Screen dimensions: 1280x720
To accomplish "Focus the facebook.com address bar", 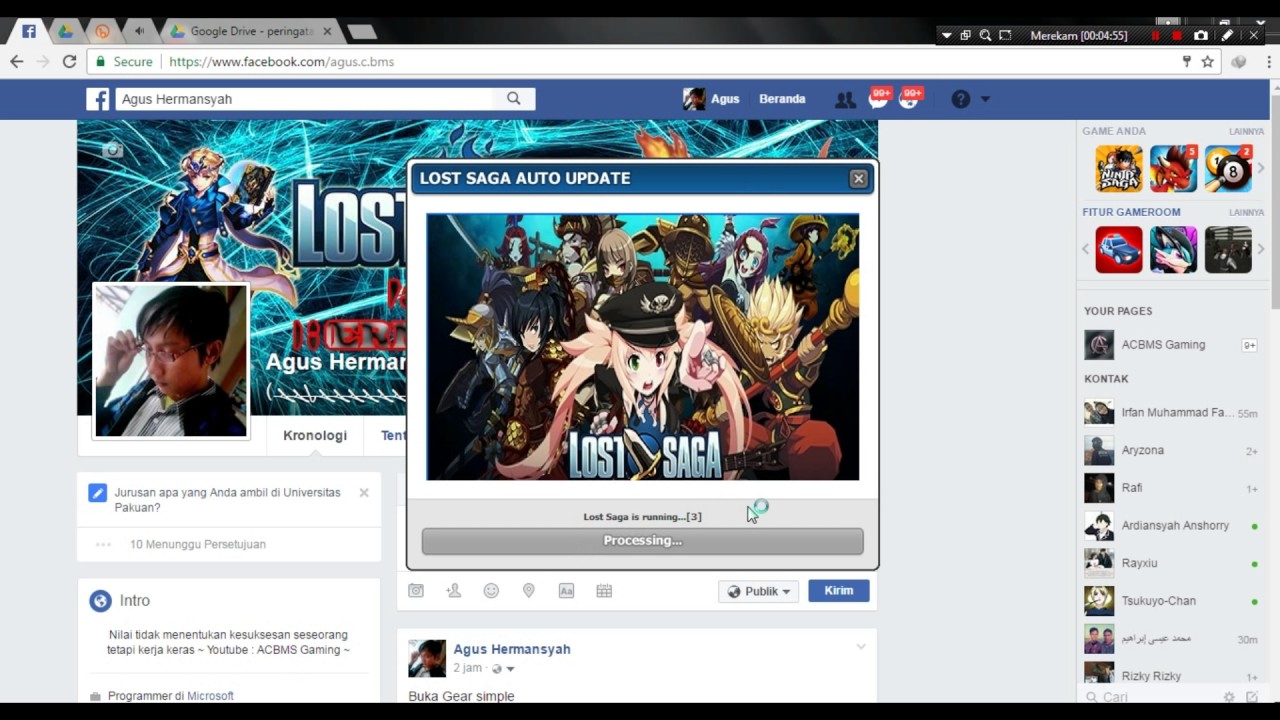I will [x=640, y=61].
